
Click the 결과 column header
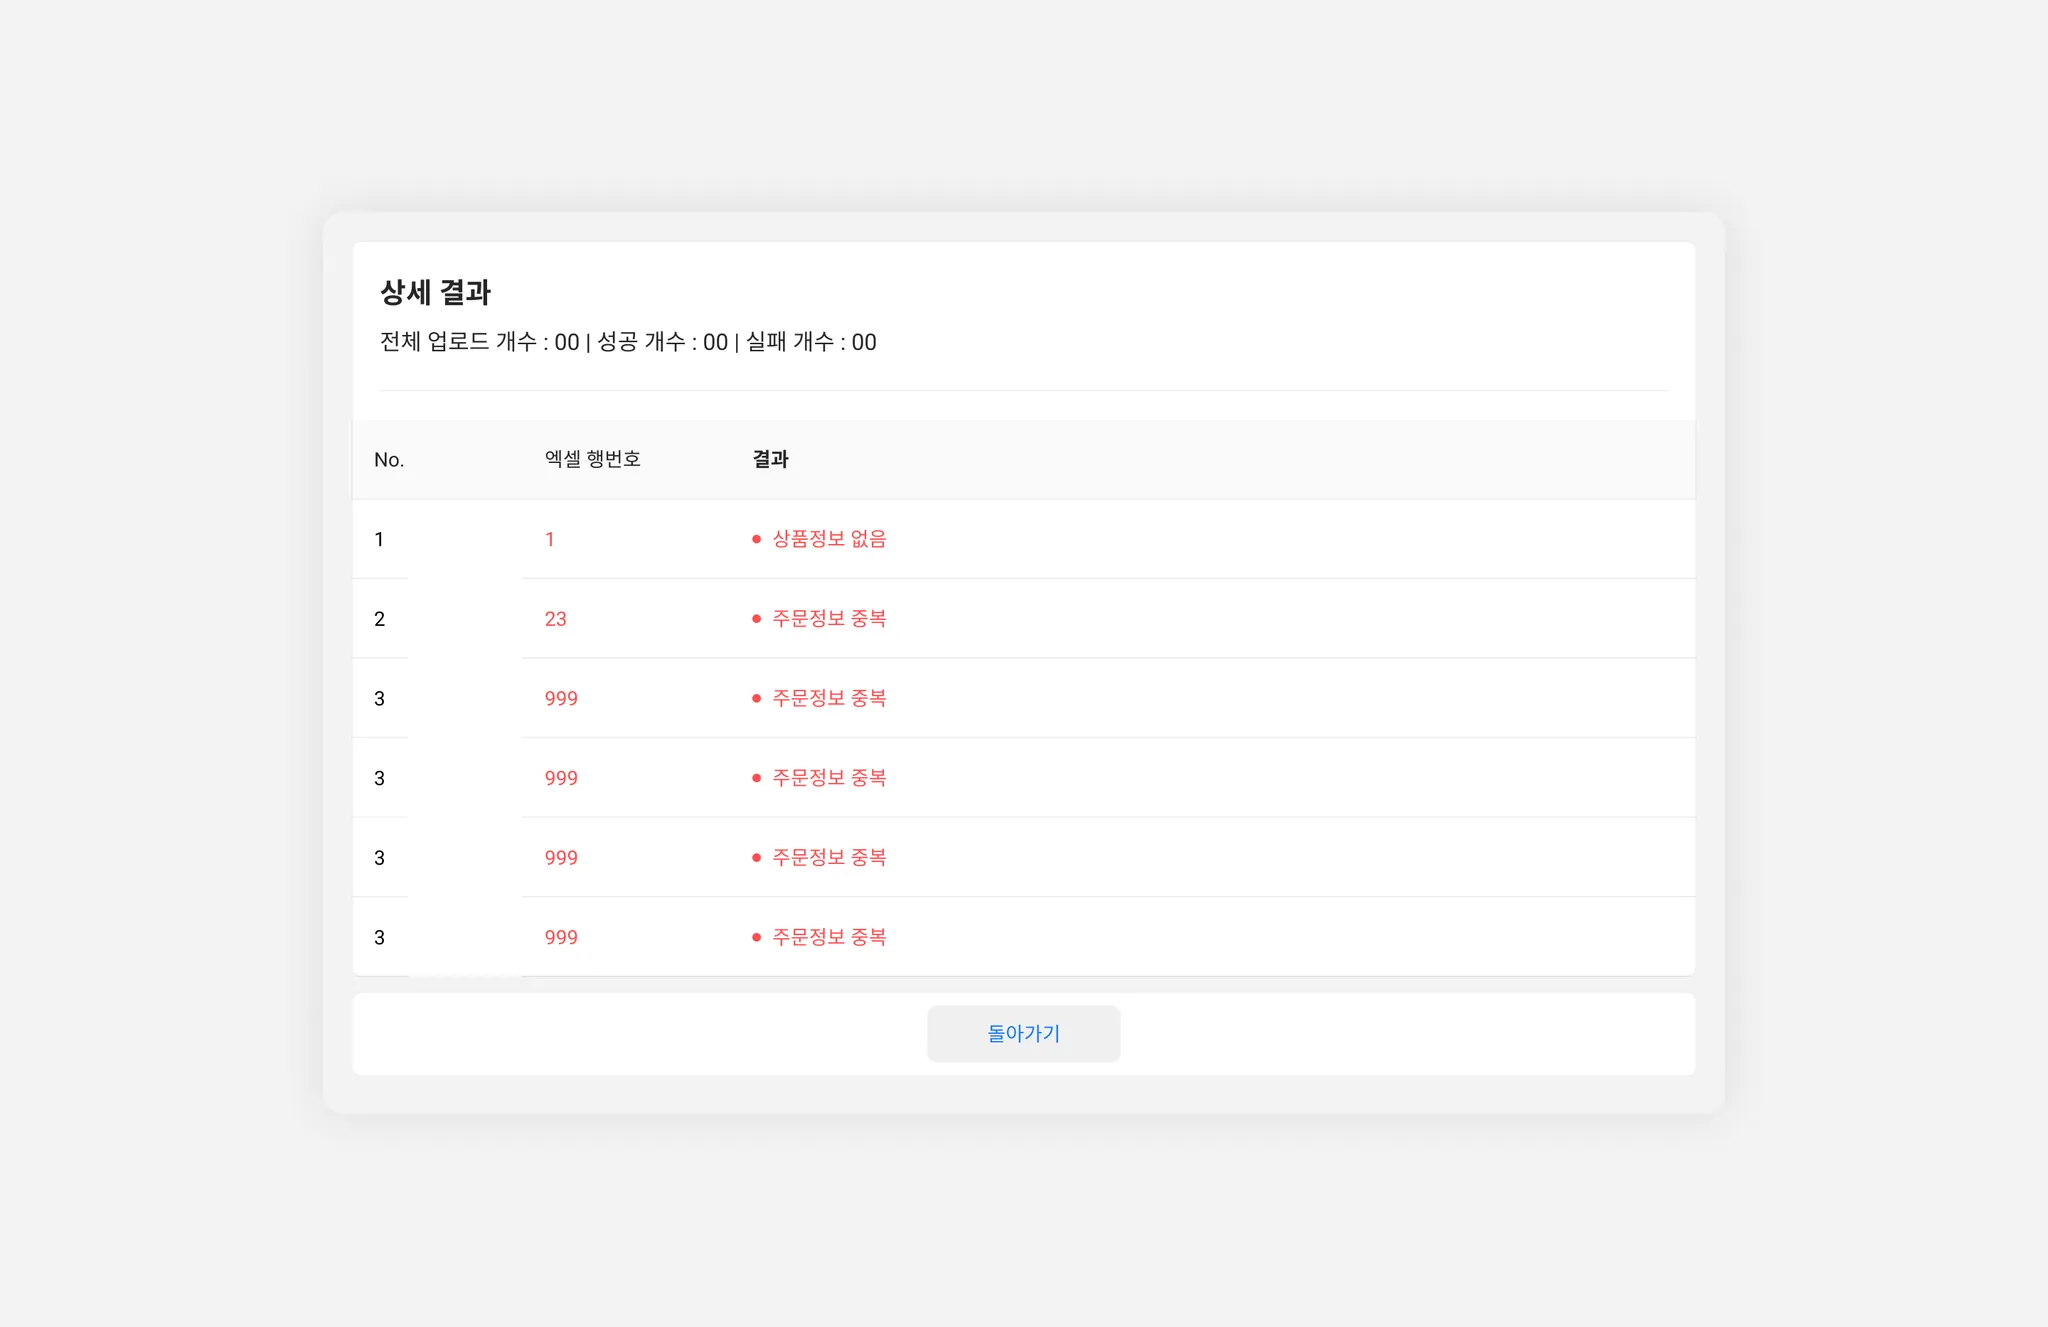770,459
